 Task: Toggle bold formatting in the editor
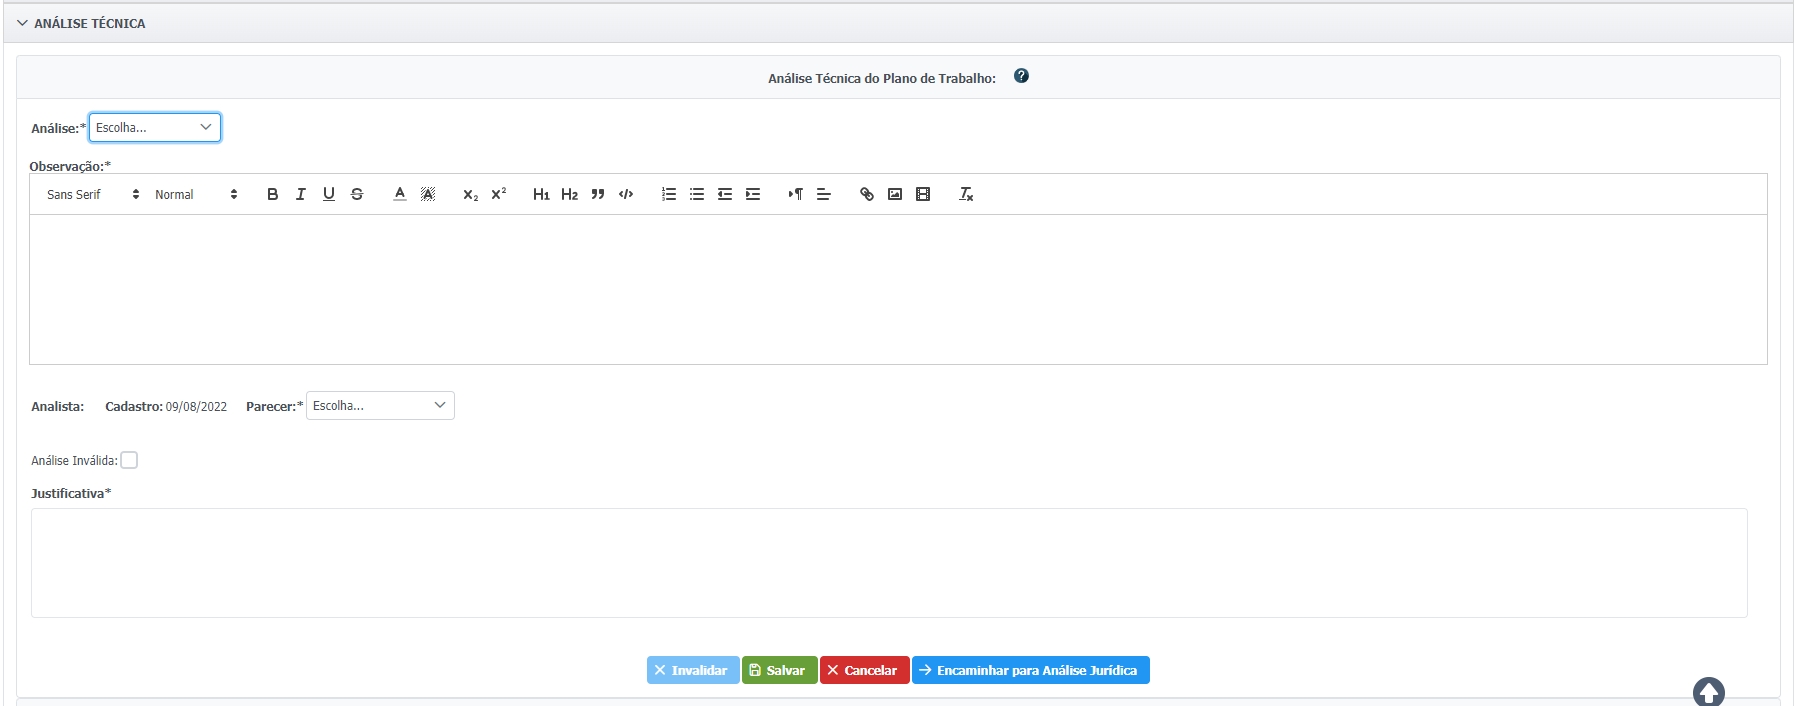tap(272, 194)
